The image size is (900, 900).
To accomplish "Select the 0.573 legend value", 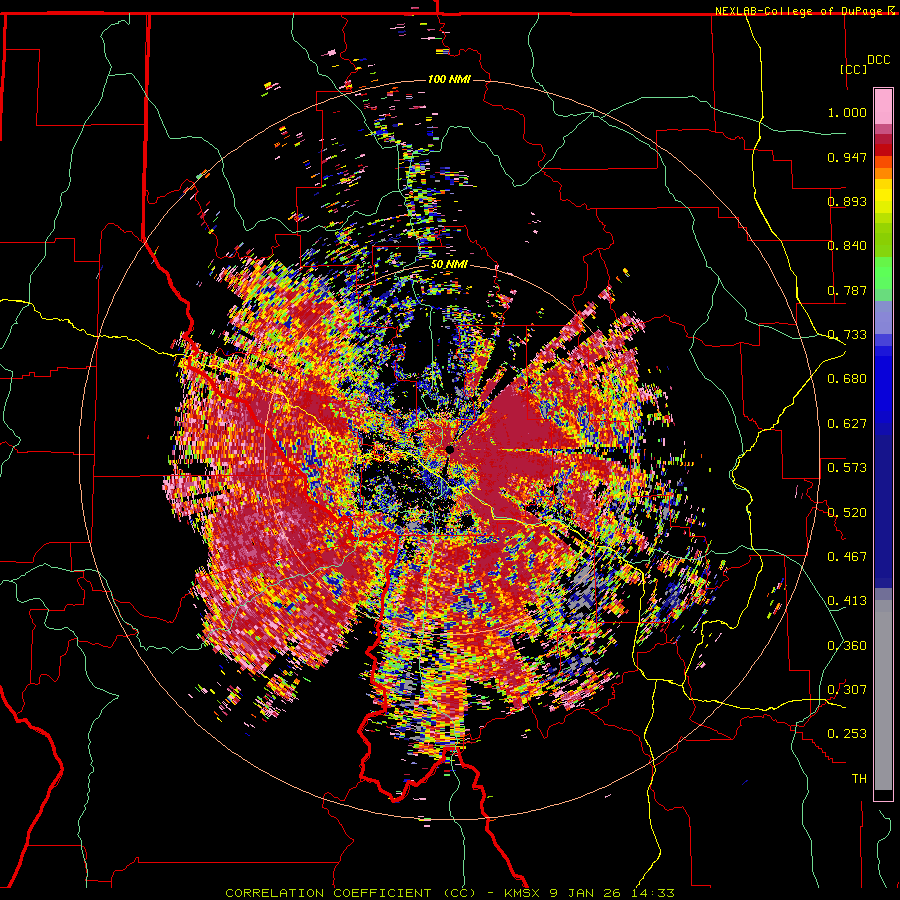I will [x=847, y=468].
